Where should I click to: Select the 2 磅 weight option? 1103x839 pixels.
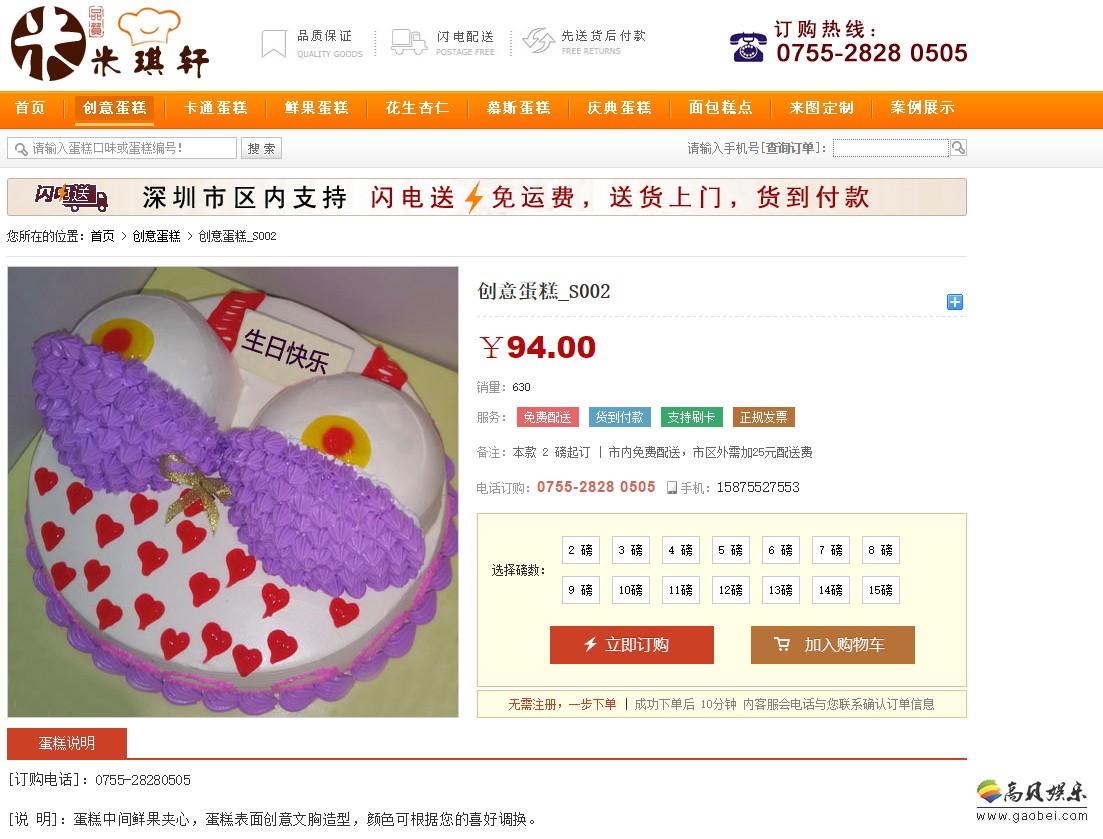(x=580, y=550)
